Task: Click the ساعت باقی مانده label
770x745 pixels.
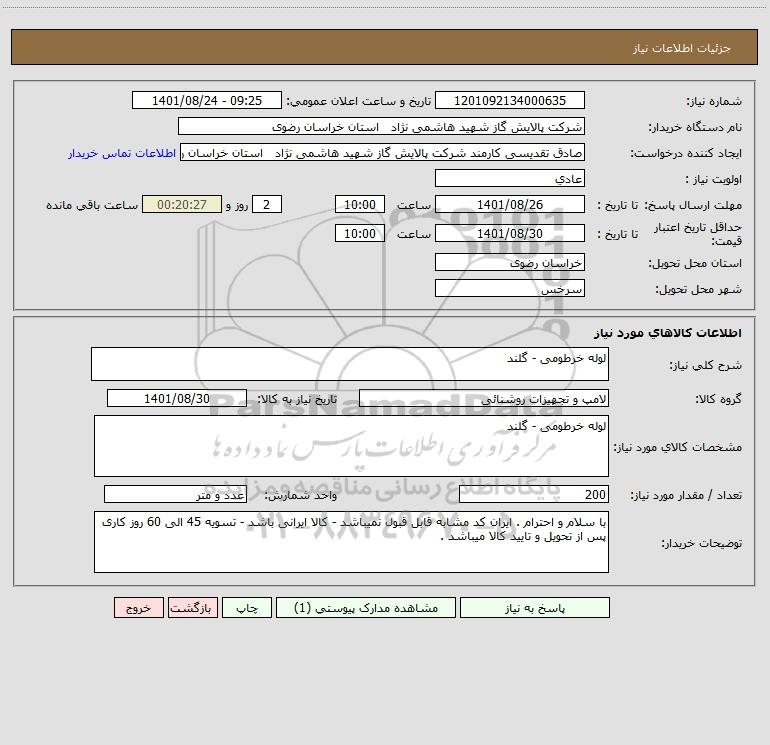Action: [x=92, y=205]
